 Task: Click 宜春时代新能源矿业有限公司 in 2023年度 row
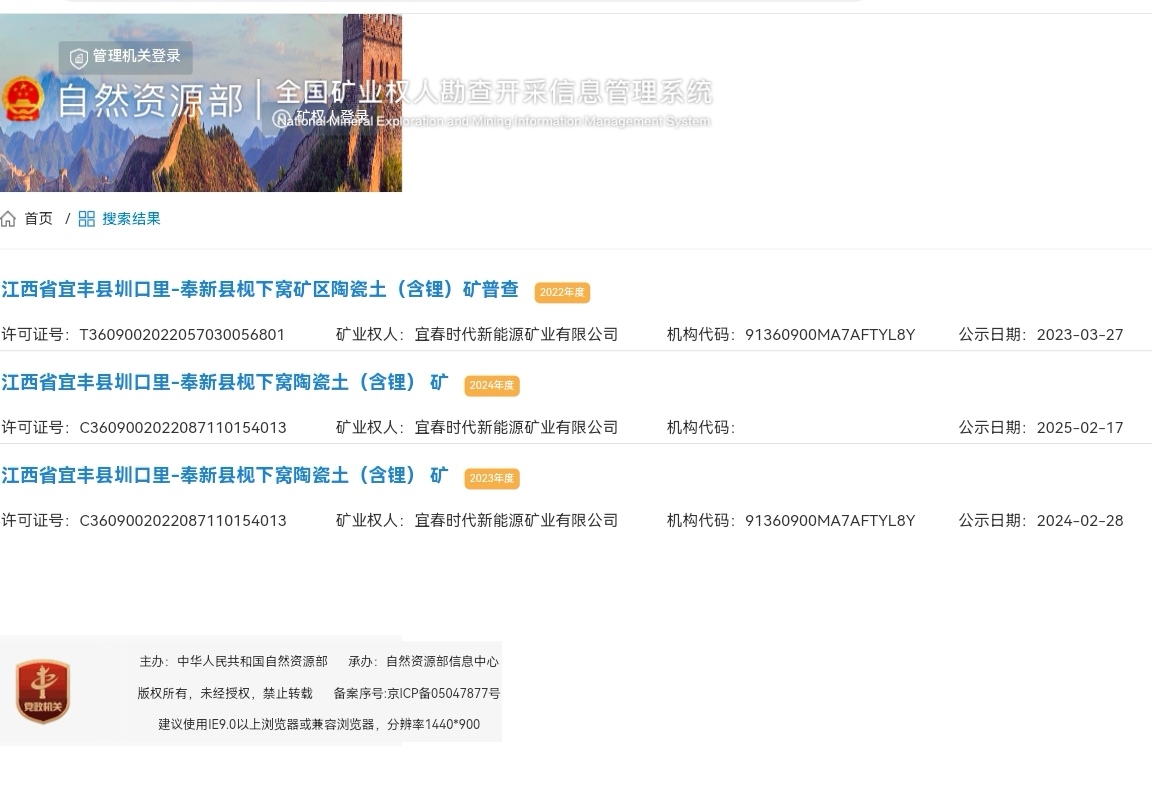tap(516, 521)
